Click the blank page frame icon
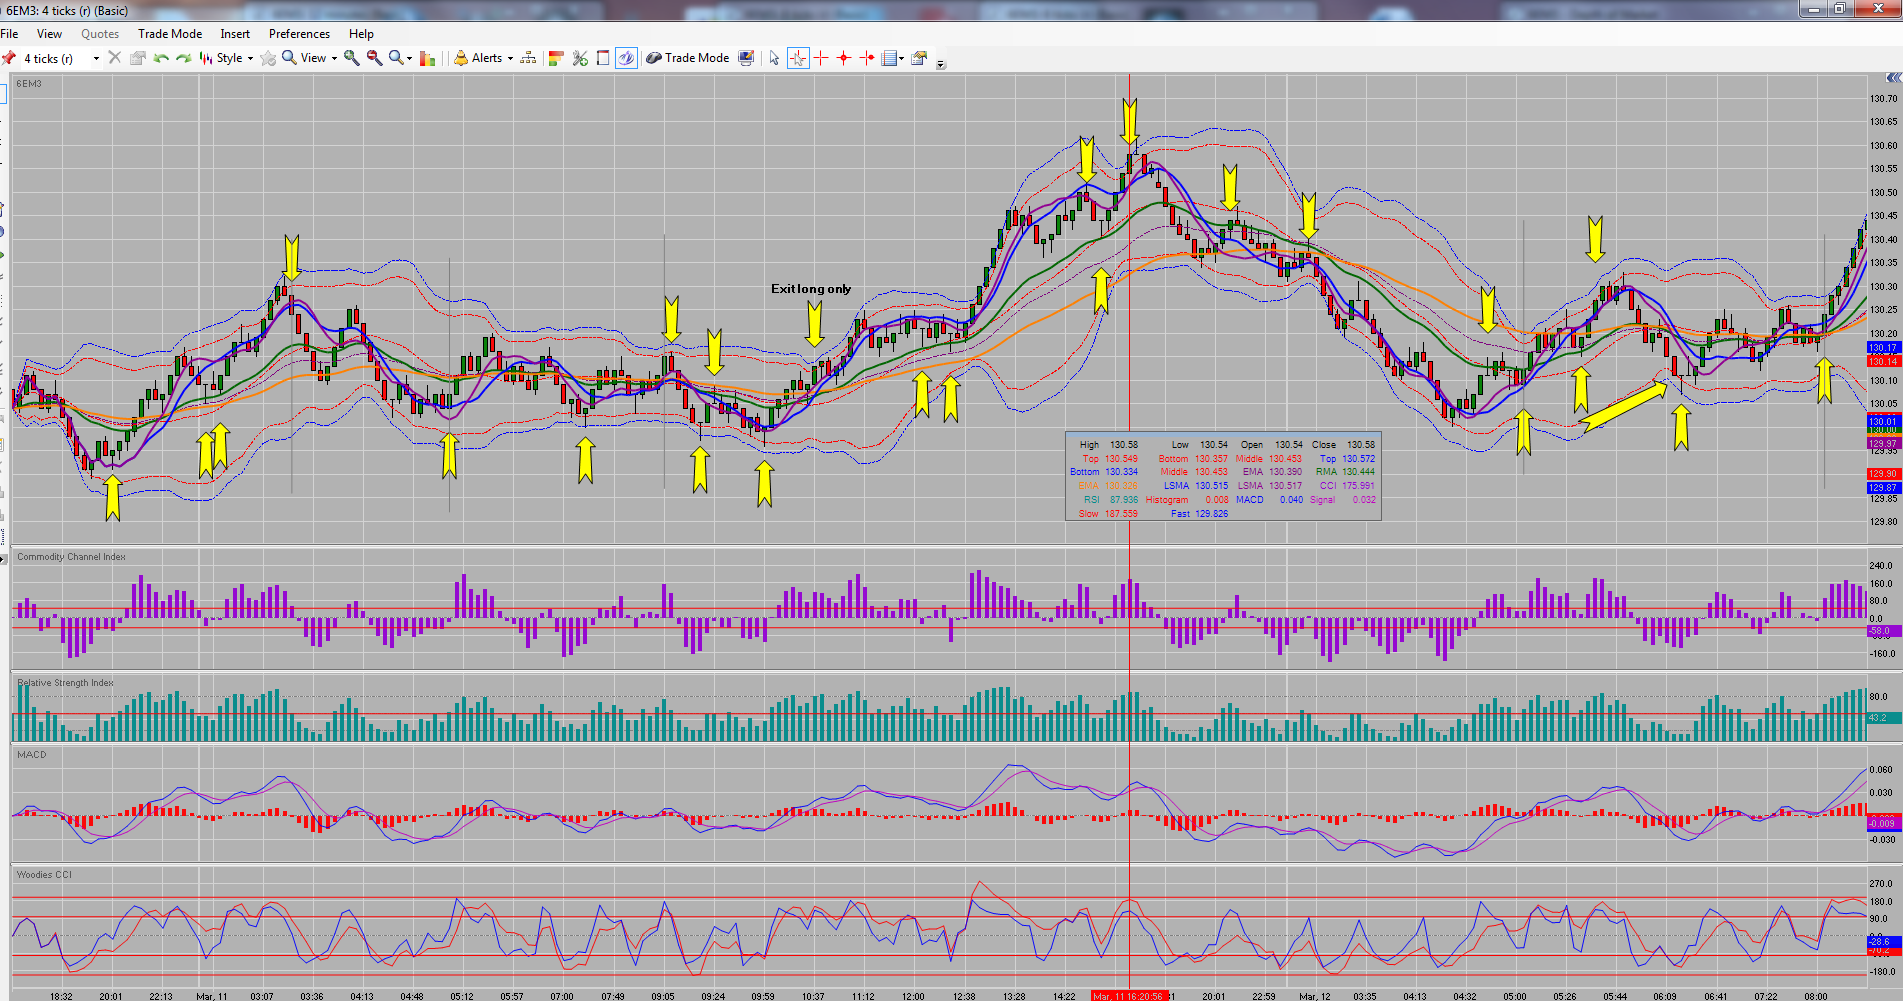The image size is (1903, 1001). [603, 58]
